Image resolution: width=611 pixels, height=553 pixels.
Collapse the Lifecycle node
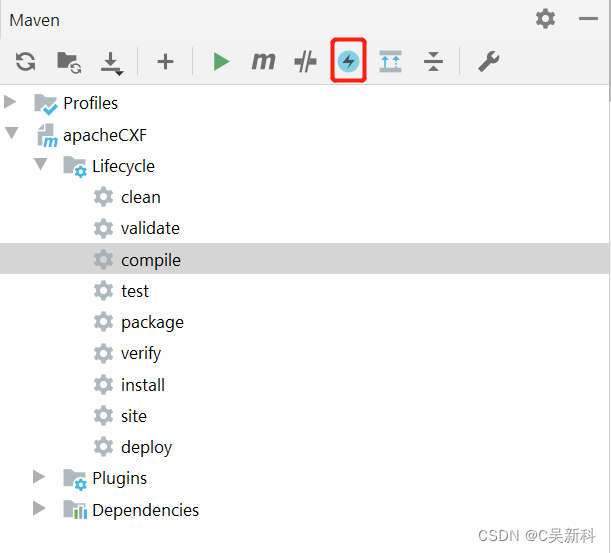click(41, 164)
